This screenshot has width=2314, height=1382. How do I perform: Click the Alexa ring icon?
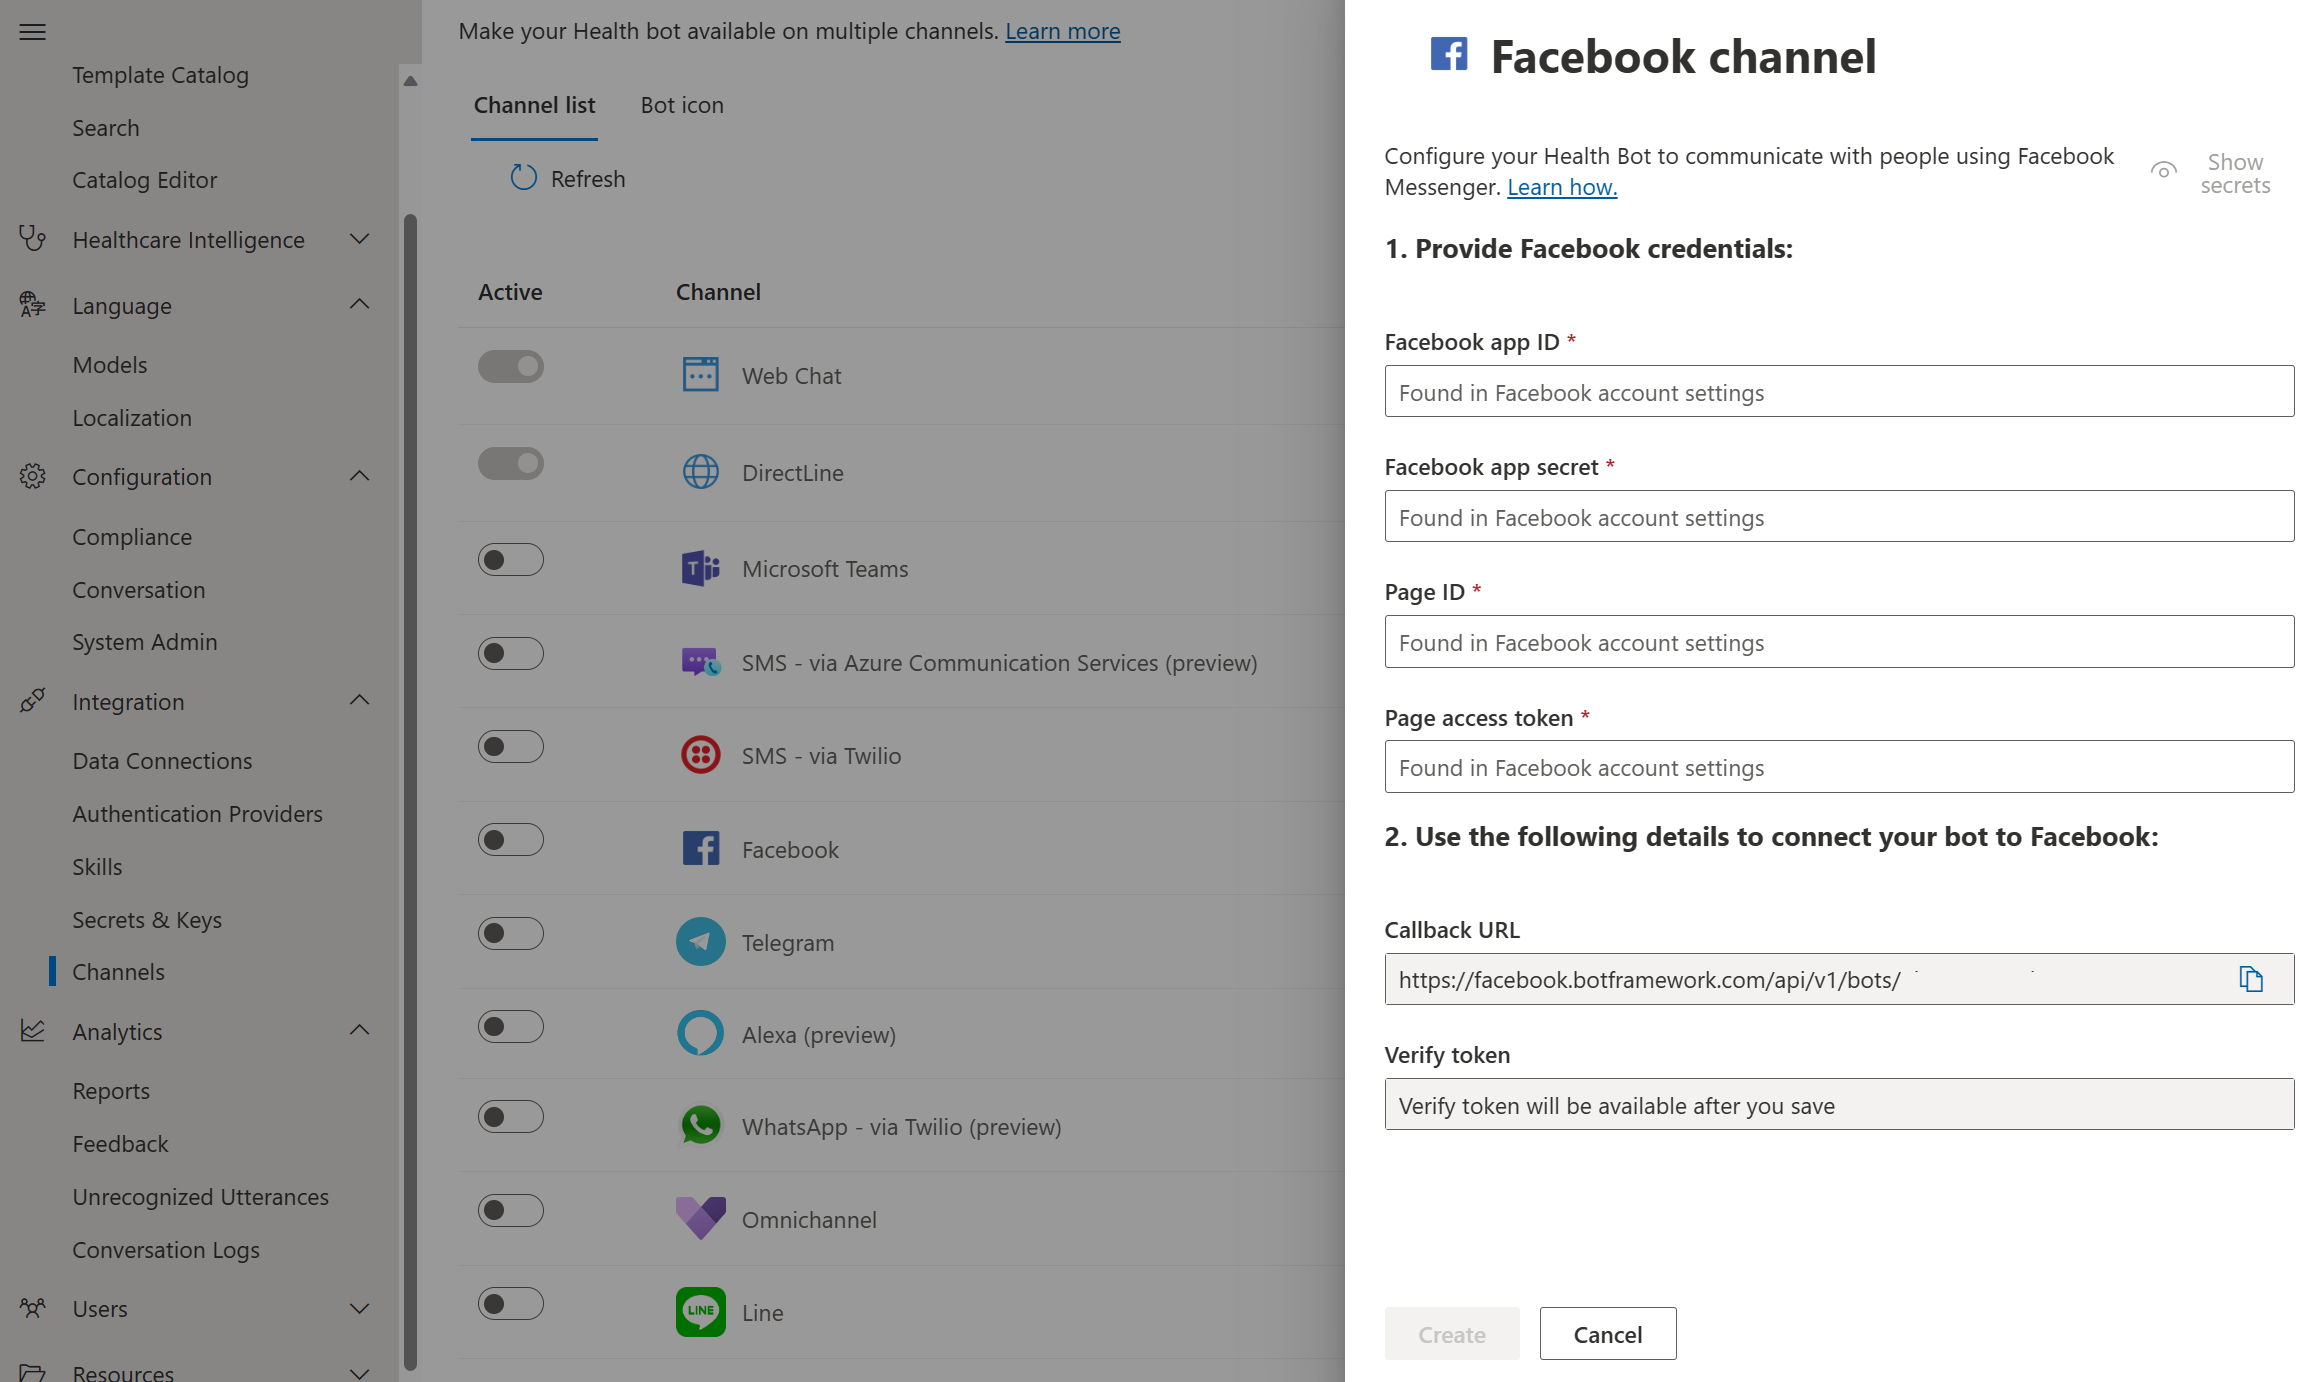point(700,1034)
